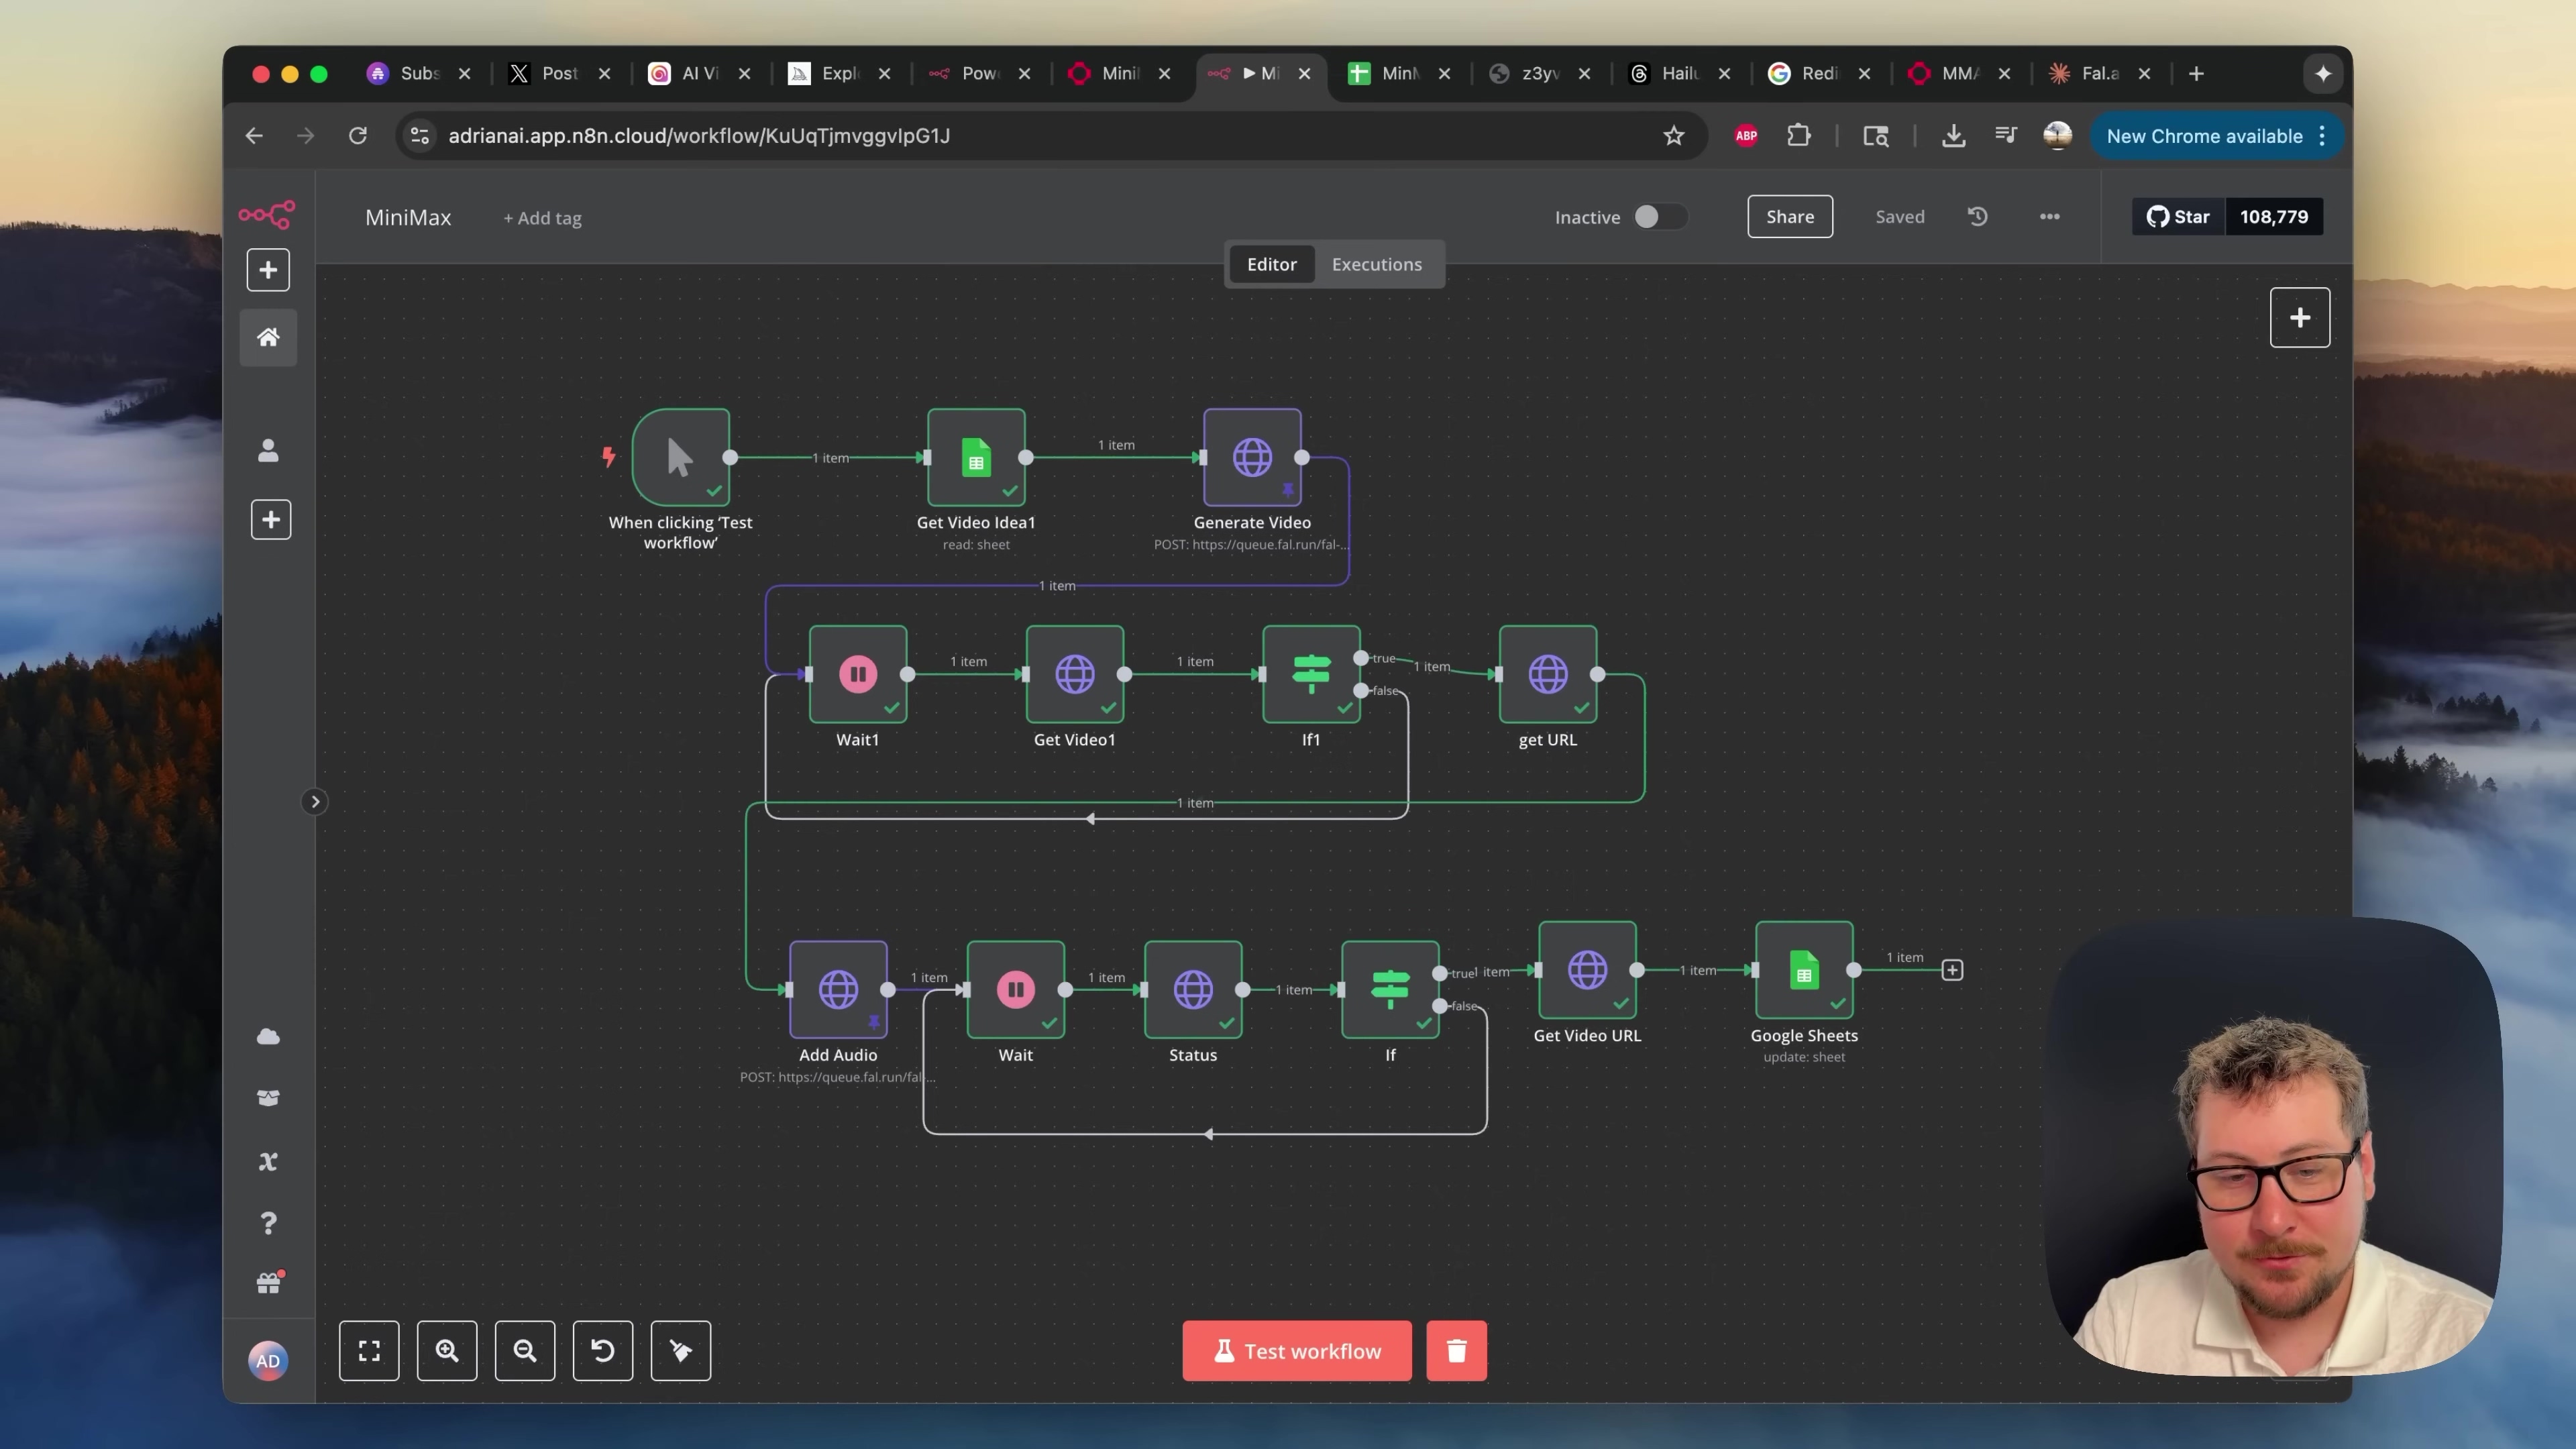Select the Wait1 node

[x=858, y=674]
